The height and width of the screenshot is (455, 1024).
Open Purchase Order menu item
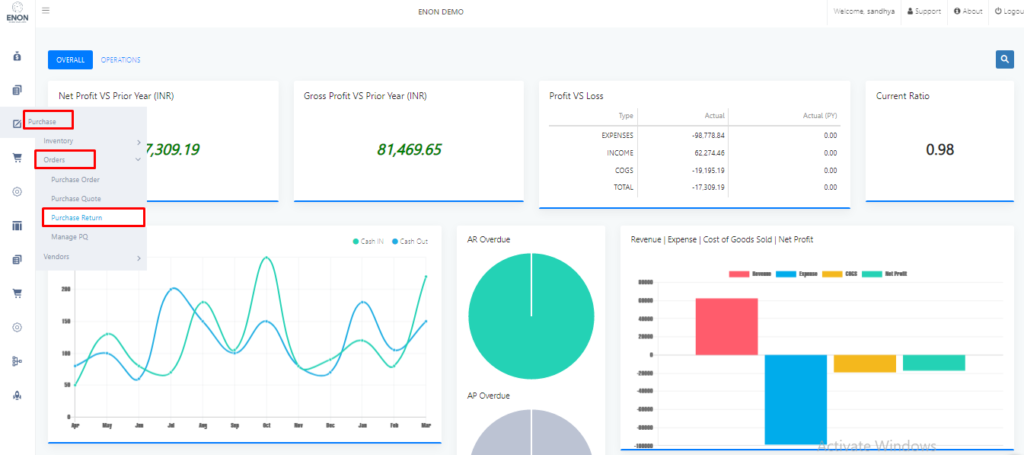75,180
